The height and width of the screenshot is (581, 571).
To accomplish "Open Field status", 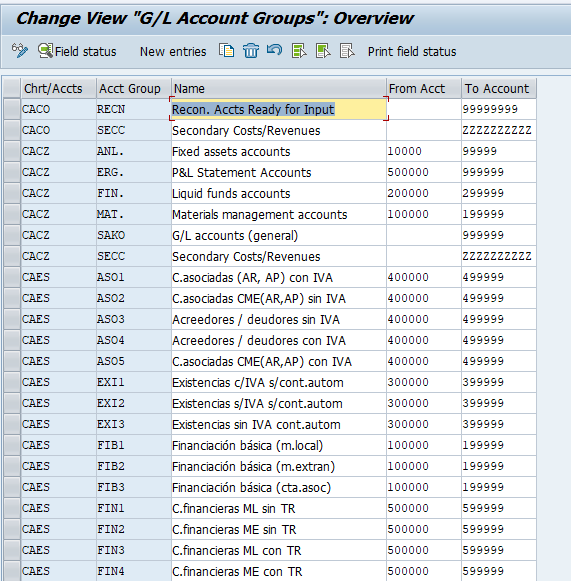I will (x=77, y=51).
